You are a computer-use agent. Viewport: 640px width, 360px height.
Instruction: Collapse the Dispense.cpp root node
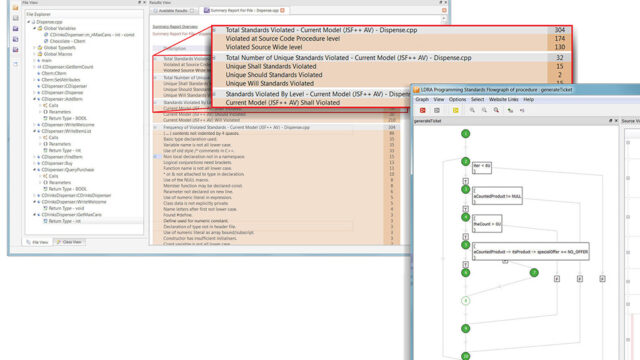pyautogui.click(x=29, y=22)
